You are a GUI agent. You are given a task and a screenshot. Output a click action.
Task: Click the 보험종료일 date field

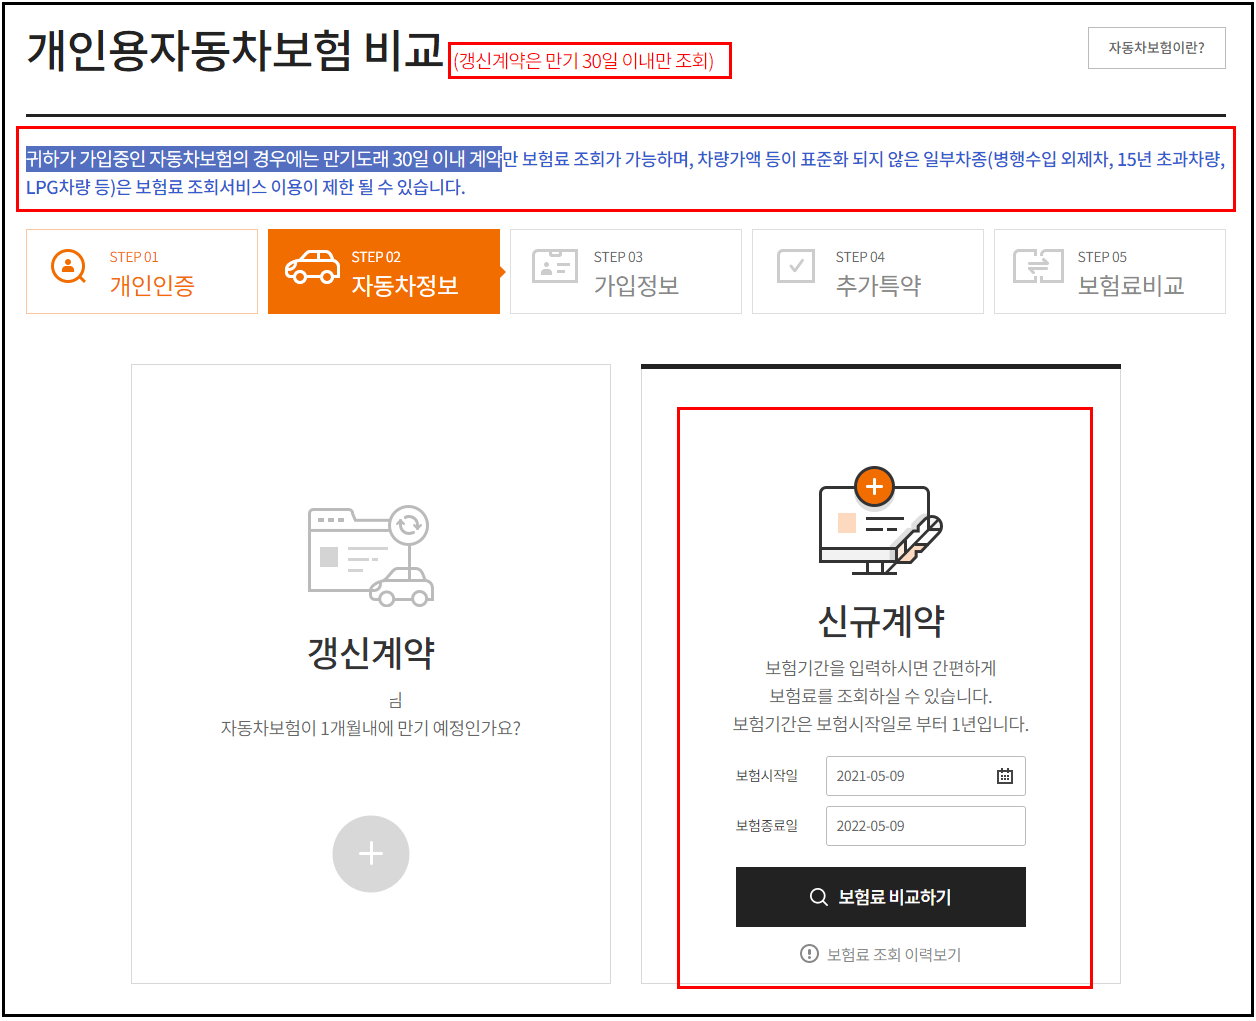925,825
